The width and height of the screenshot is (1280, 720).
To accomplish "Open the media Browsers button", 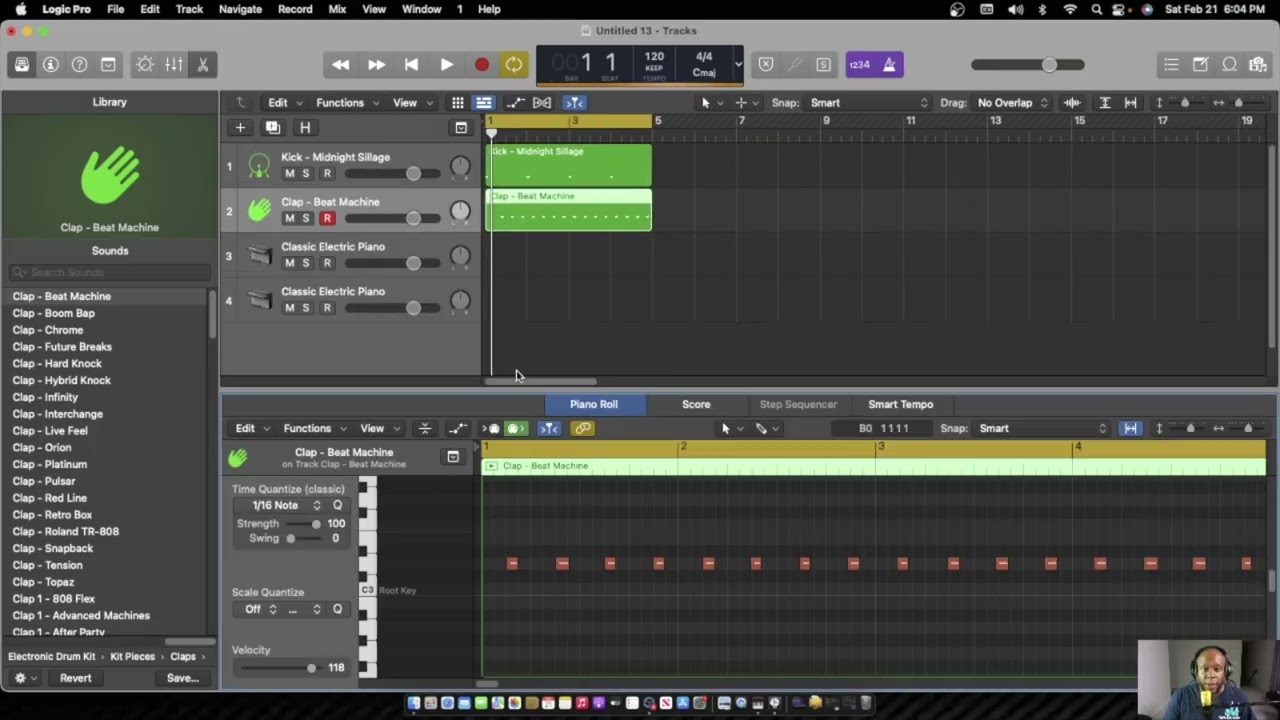I will [1258, 65].
